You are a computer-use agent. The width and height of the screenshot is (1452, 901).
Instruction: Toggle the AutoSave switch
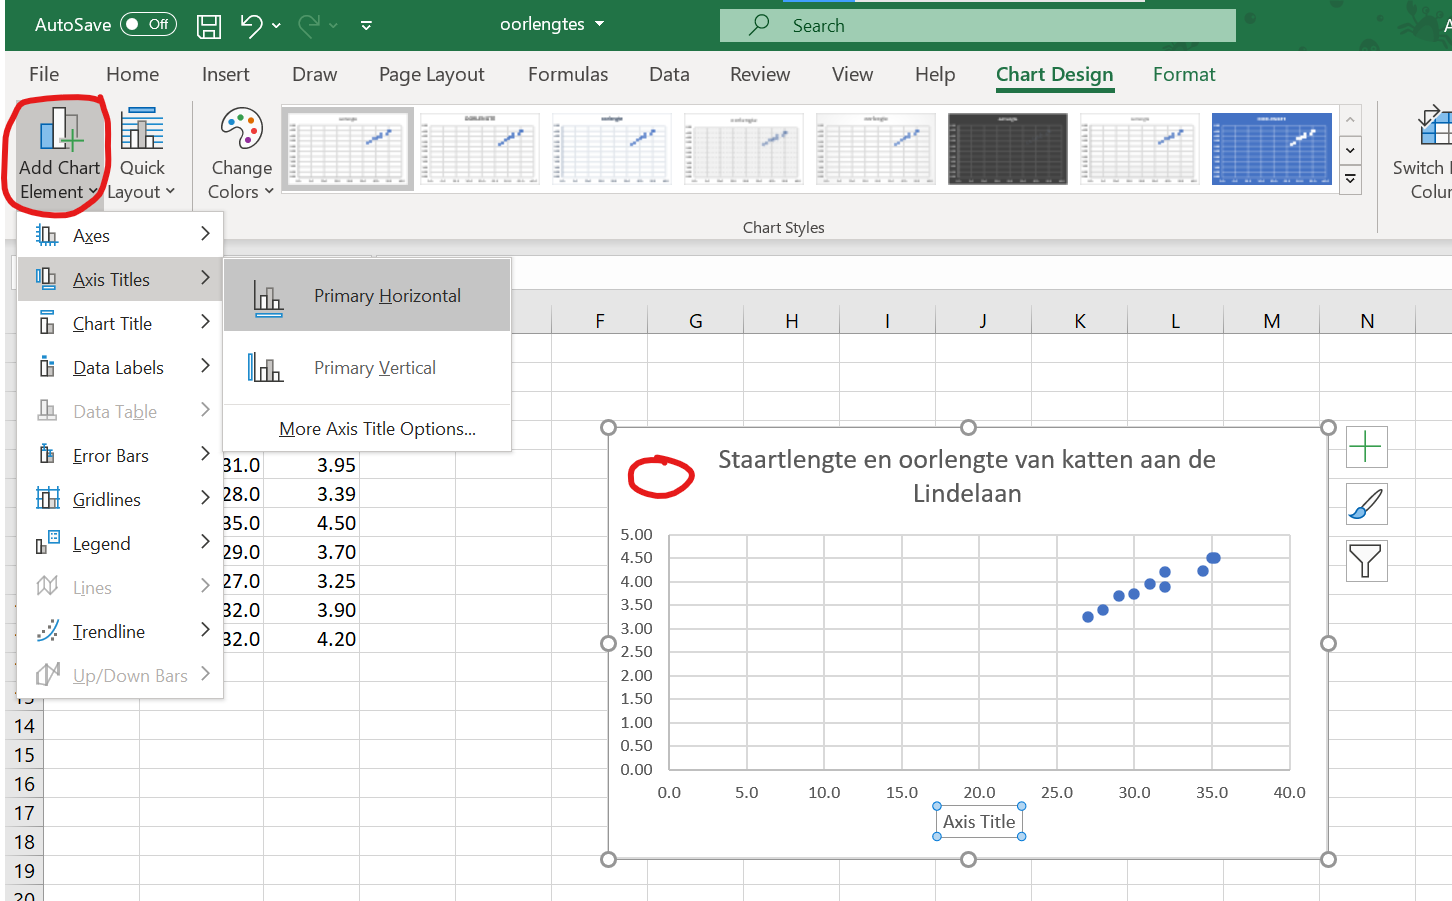point(148,25)
